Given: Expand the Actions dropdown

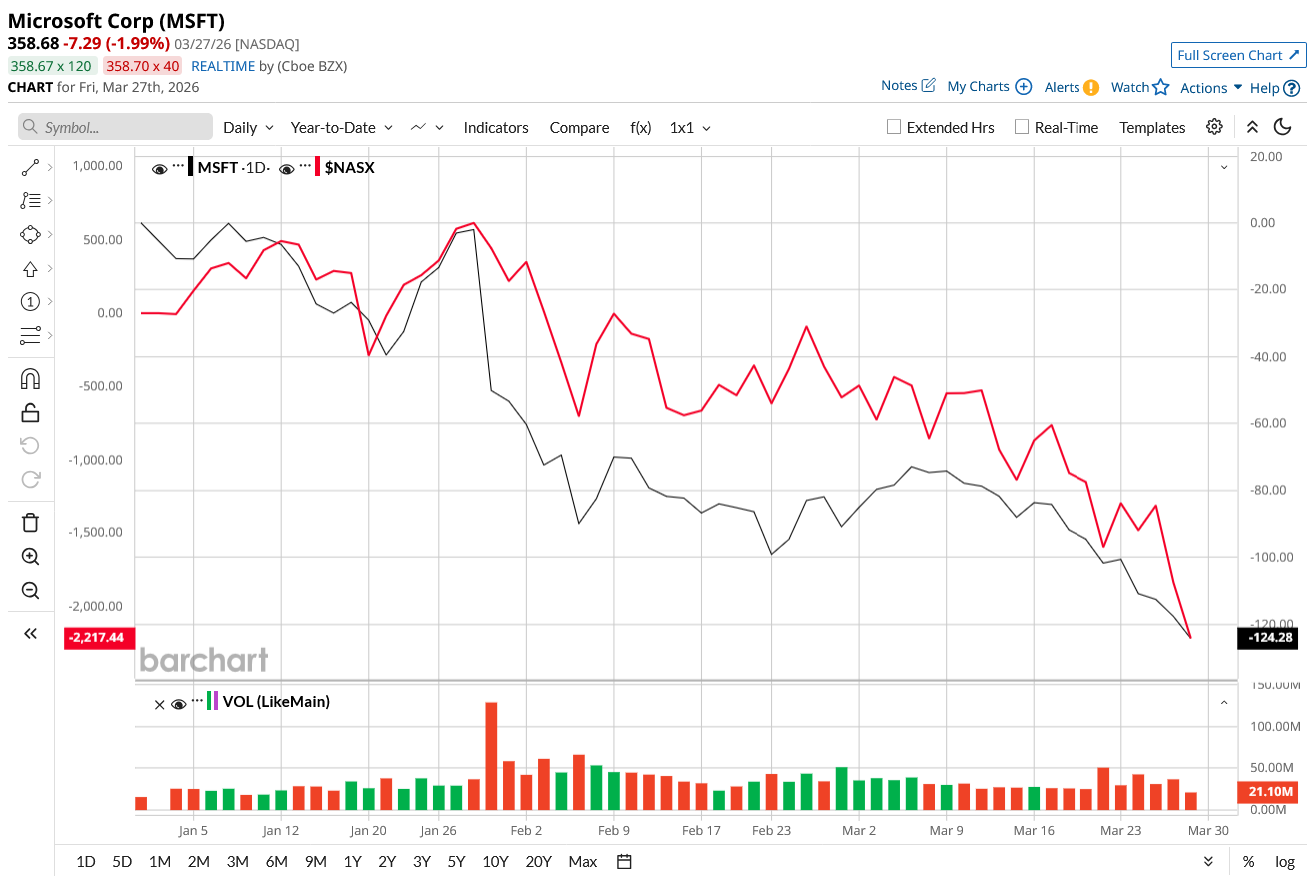Looking at the screenshot, I should pos(1211,87).
